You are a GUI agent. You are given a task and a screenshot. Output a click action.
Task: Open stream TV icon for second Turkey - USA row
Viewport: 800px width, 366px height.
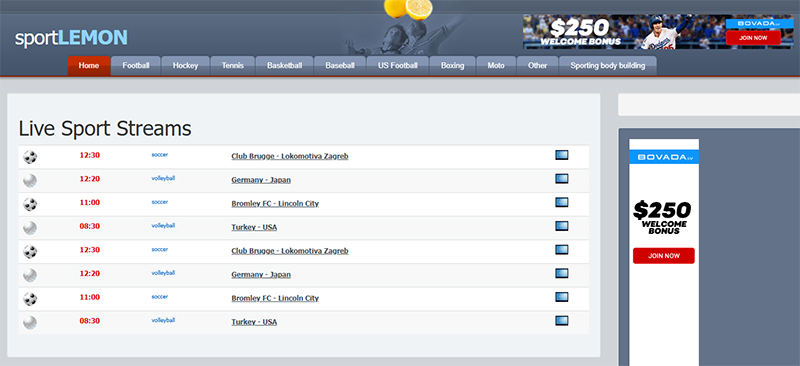(x=562, y=321)
